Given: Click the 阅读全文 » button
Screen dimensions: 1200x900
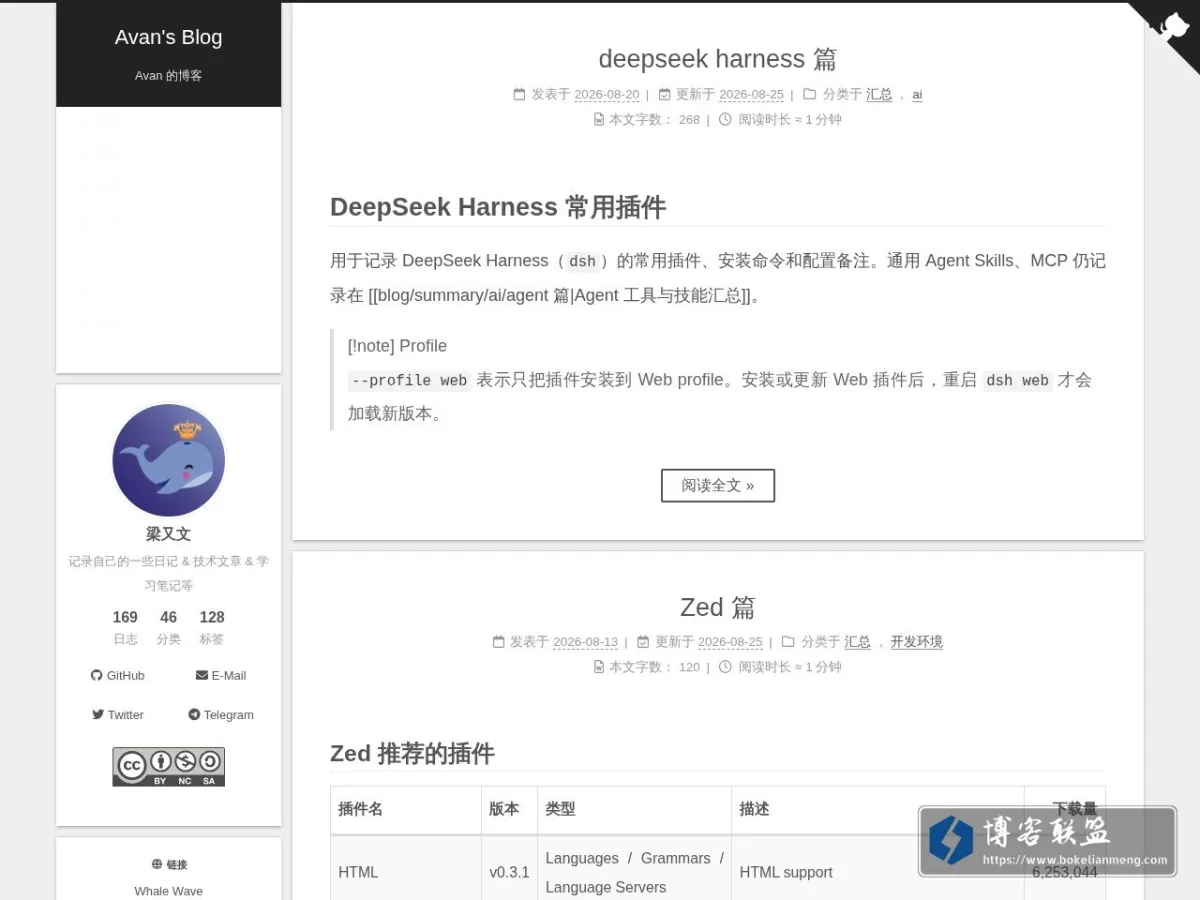Looking at the screenshot, I should click(x=718, y=485).
